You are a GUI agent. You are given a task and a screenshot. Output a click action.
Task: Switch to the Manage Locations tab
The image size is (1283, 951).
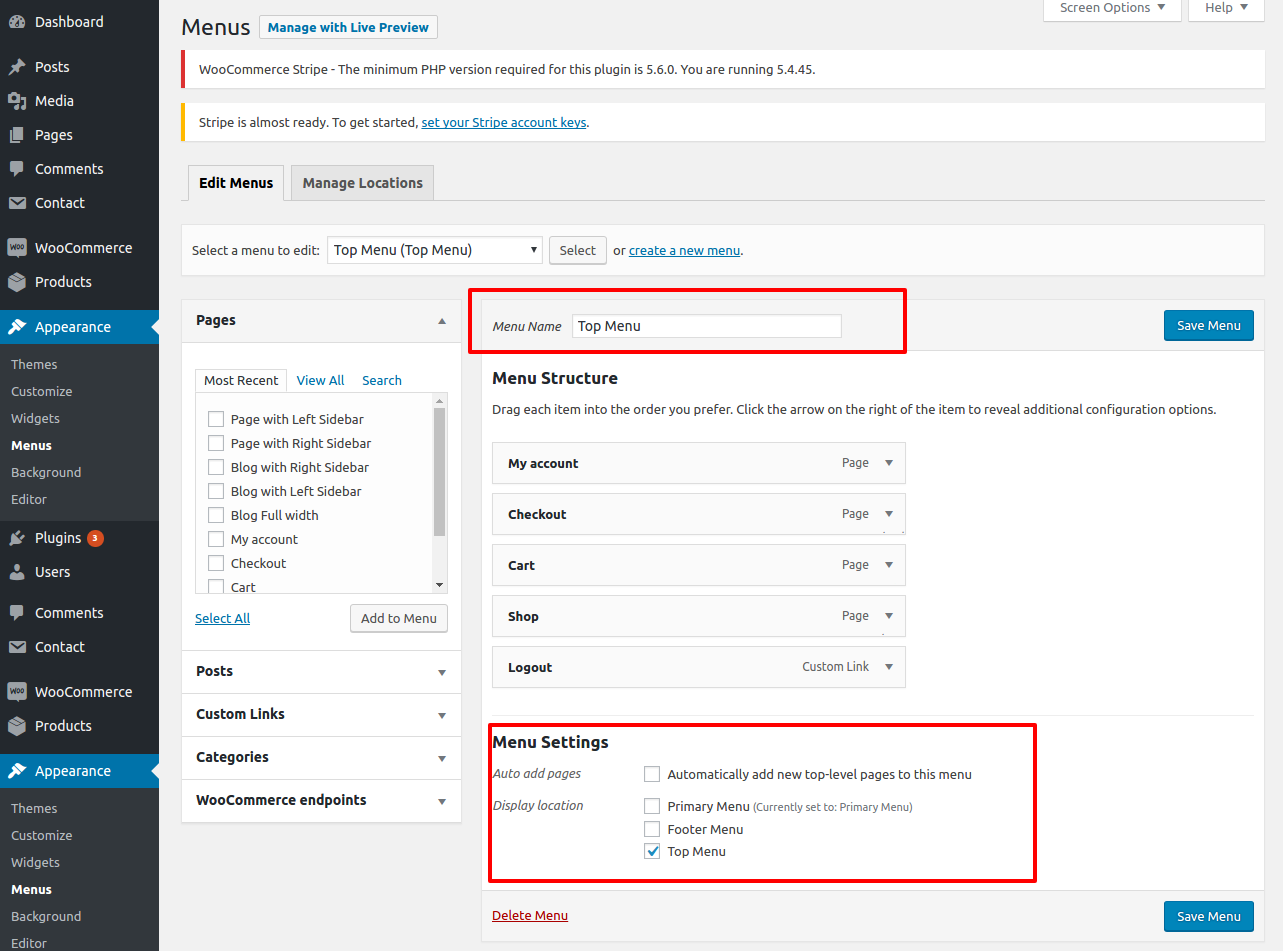pyautogui.click(x=362, y=183)
